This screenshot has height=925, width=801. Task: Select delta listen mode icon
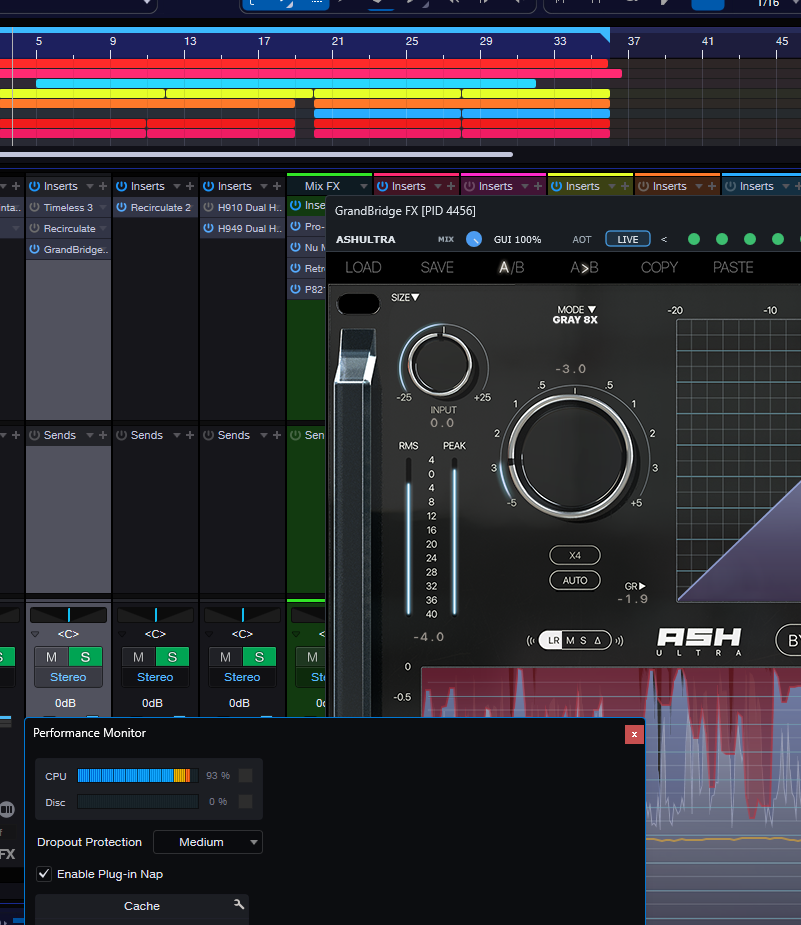coord(598,641)
